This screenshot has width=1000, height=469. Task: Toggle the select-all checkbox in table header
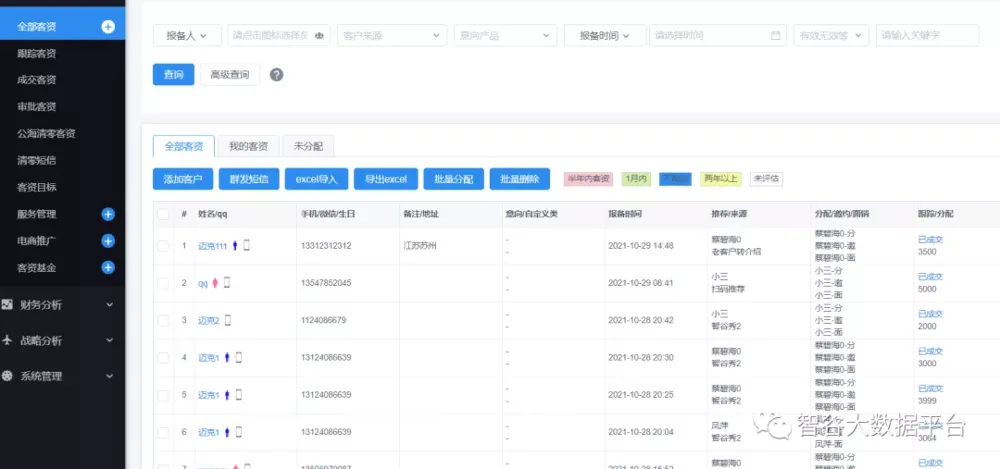click(163, 214)
